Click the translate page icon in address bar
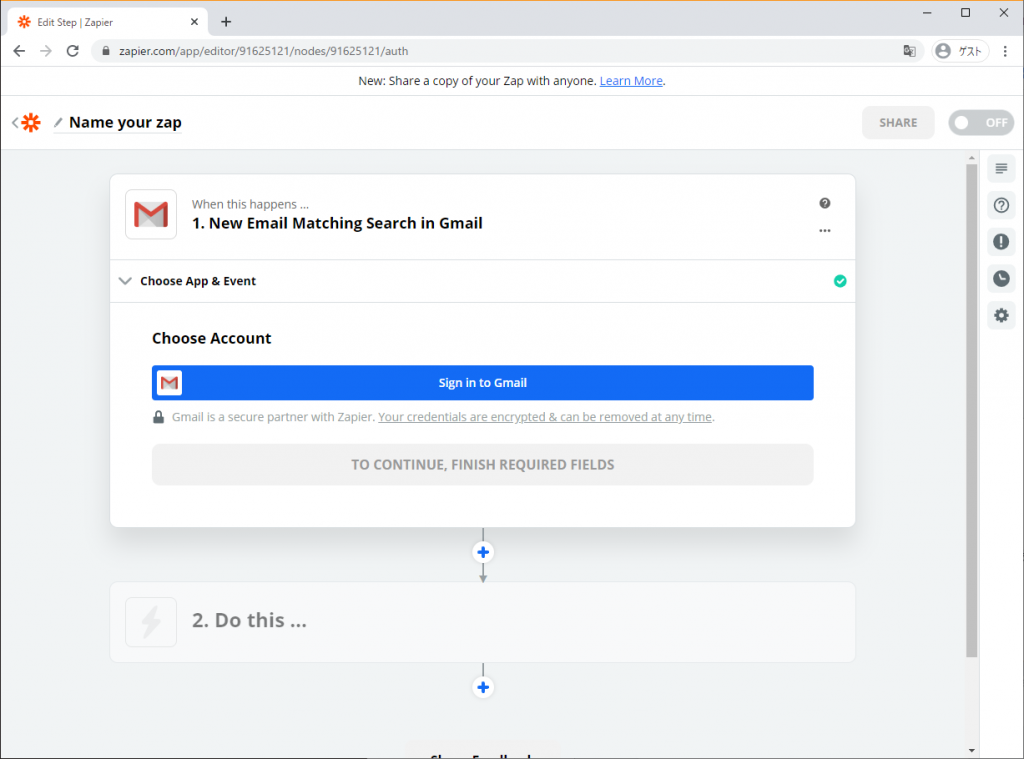The height and width of the screenshot is (759, 1024). (x=909, y=51)
